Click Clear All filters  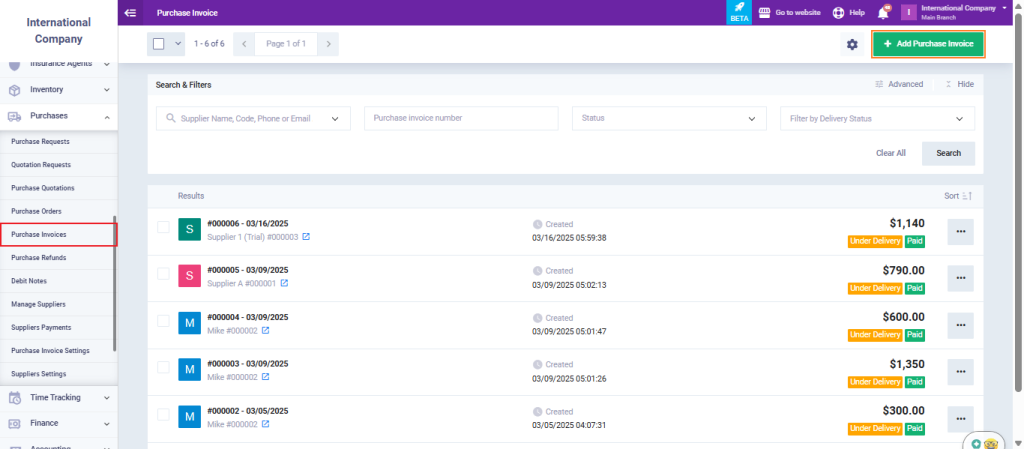coord(891,153)
